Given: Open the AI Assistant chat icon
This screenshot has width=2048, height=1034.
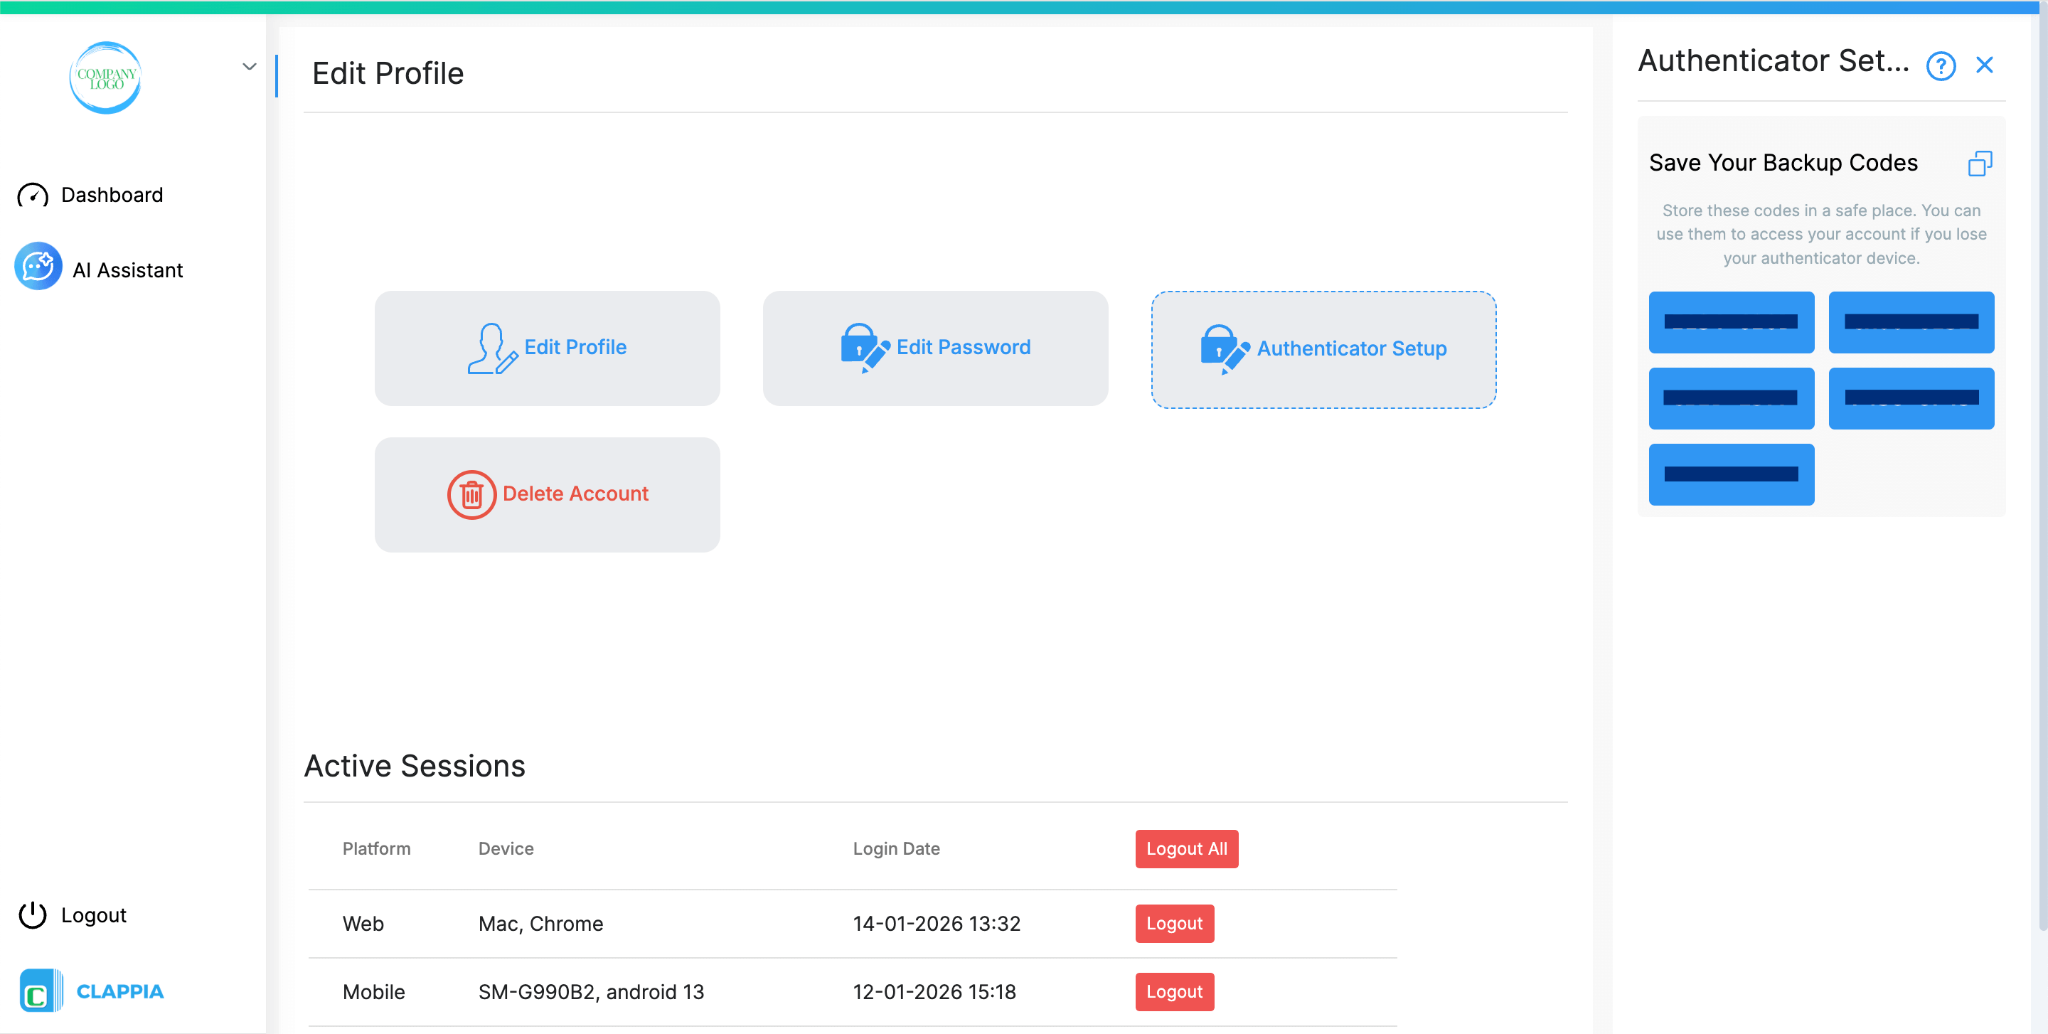Looking at the screenshot, I should click(x=37, y=267).
